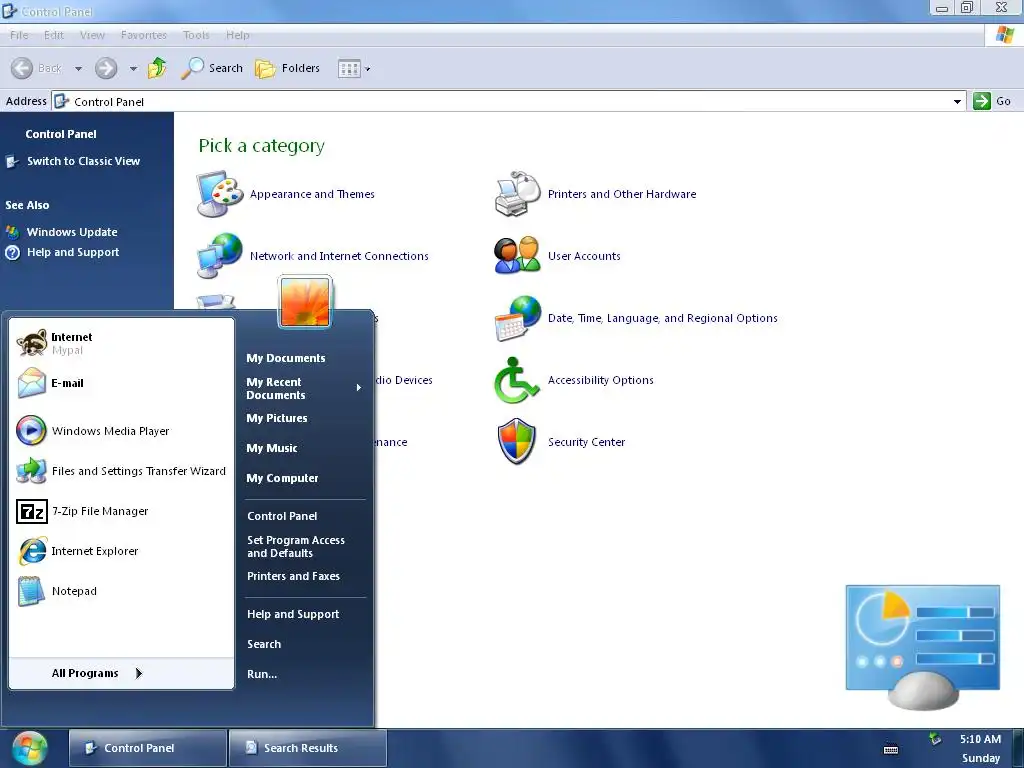
Task: Click the Accessibility Options wheelchair icon
Action: 516,380
